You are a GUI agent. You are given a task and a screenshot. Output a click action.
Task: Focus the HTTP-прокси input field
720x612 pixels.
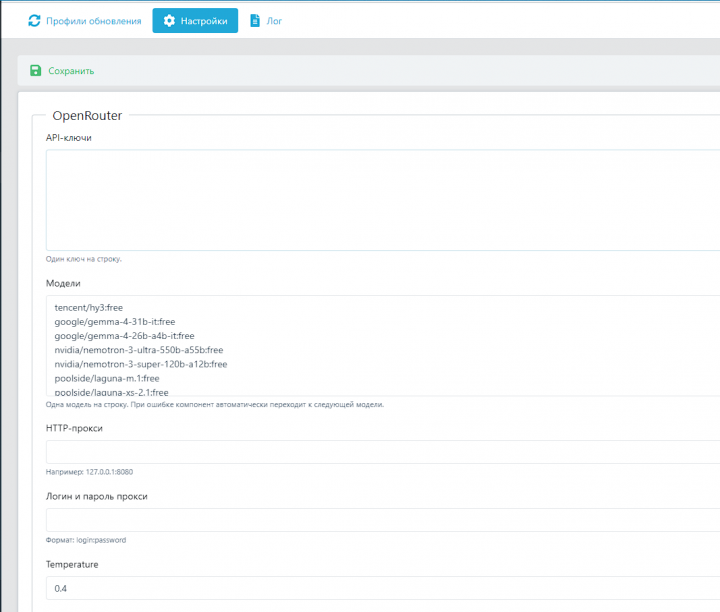[383, 452]
